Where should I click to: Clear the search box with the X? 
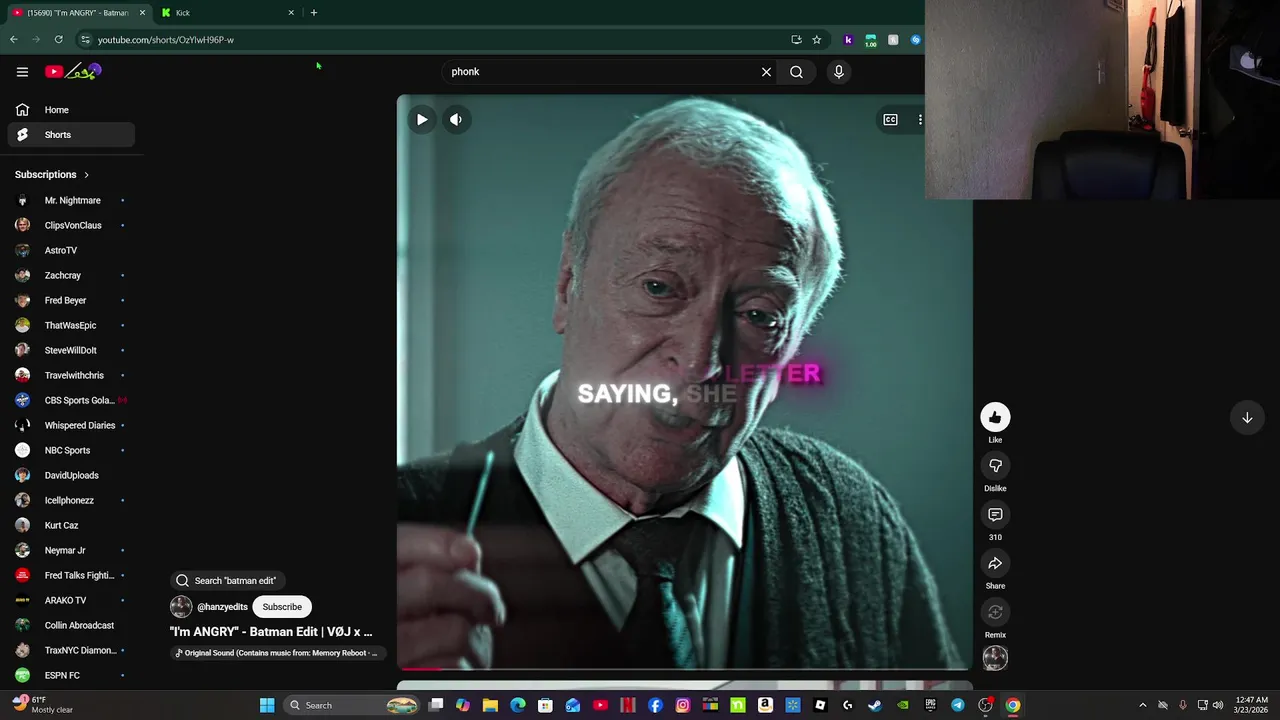coord(766,72)
